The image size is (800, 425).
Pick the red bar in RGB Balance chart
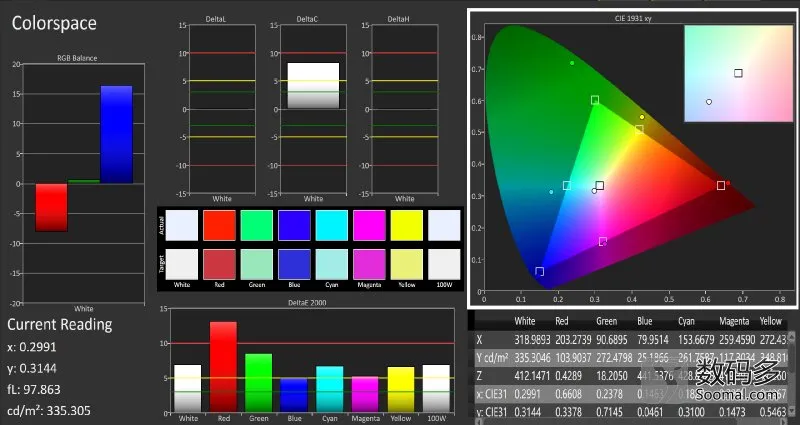click(52, 207)
